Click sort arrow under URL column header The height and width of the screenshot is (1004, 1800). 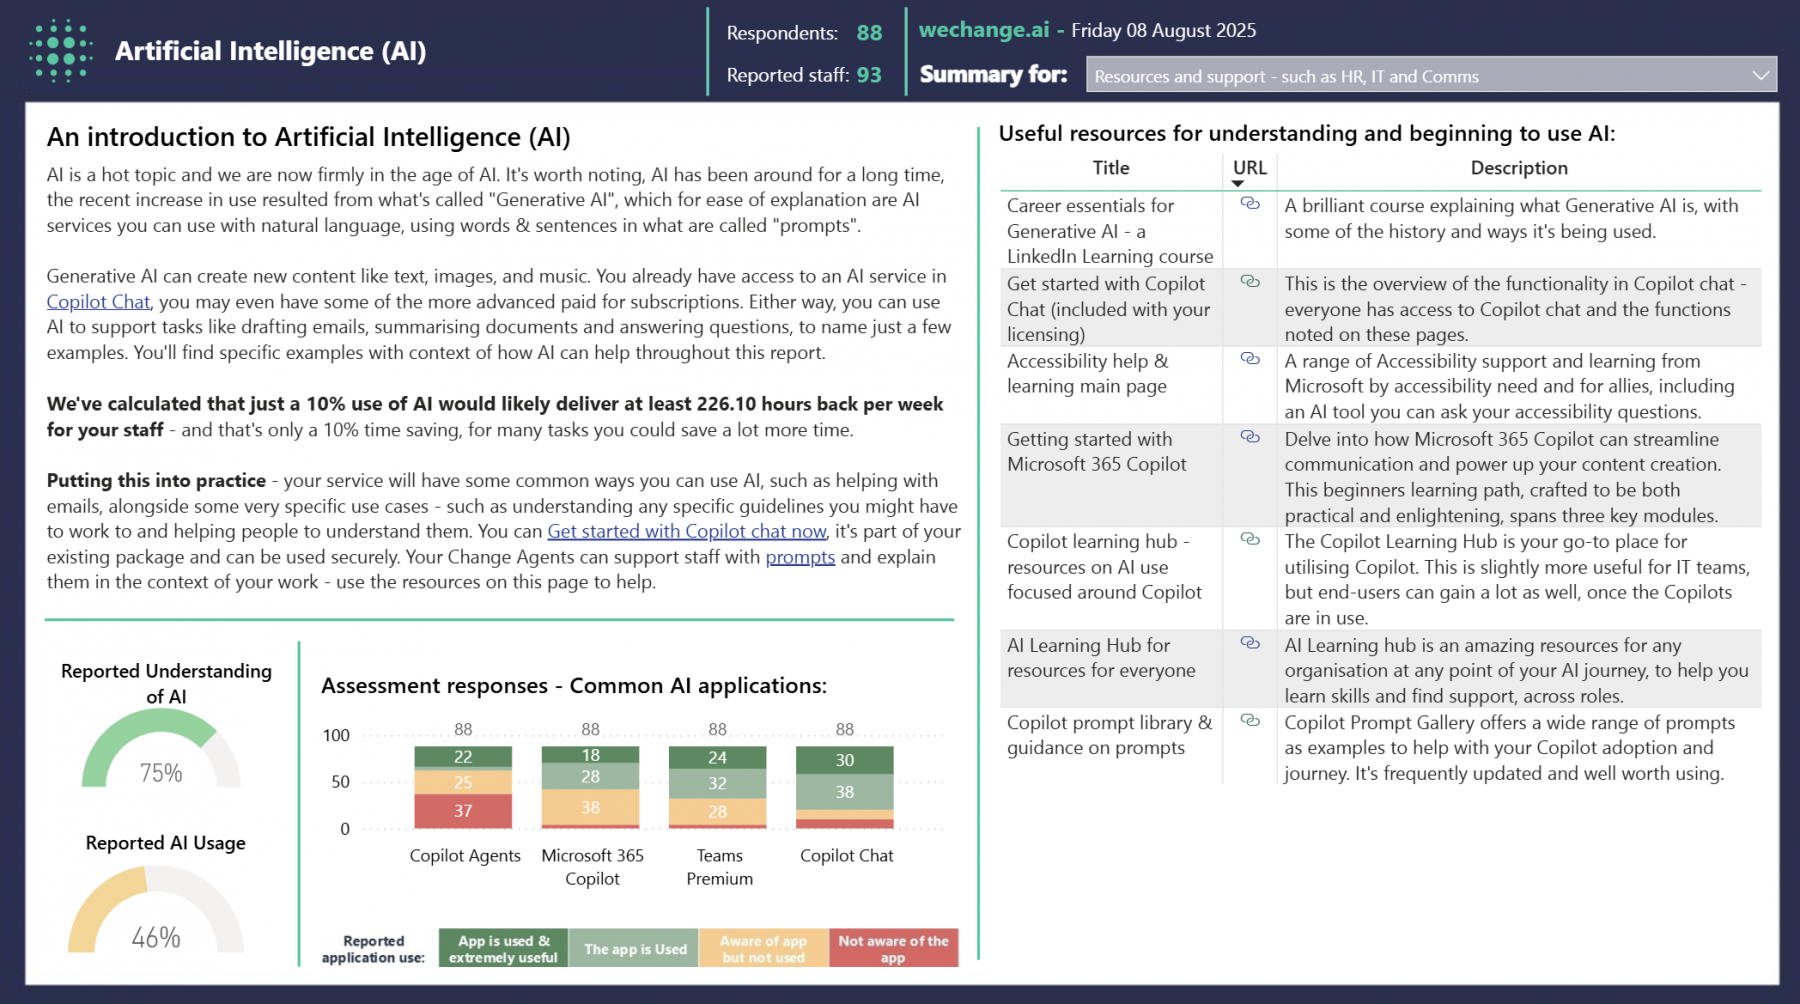[1238, 184]
